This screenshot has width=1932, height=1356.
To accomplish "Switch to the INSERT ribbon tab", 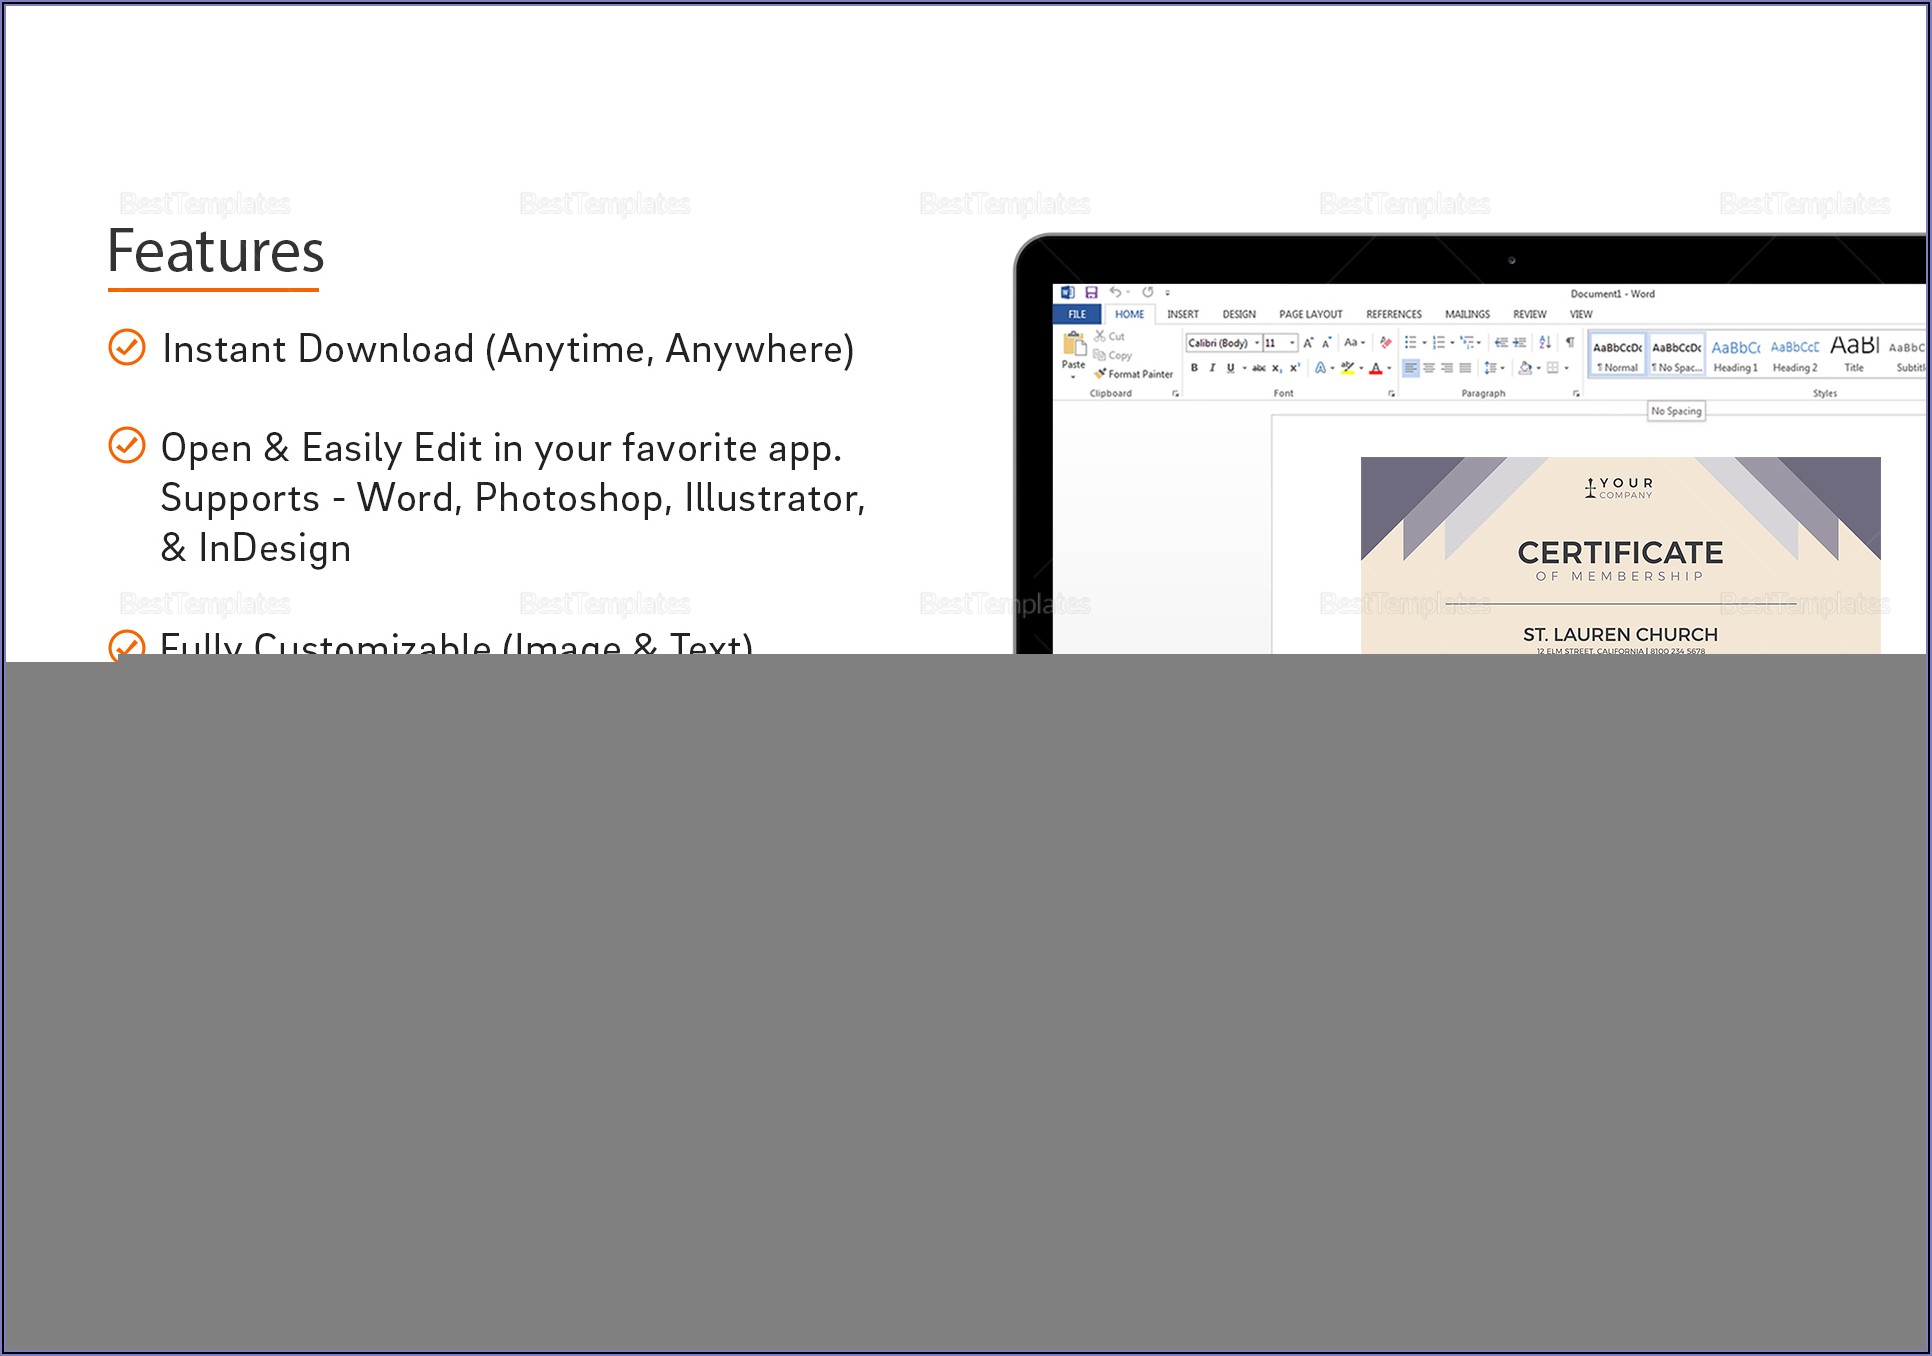I will 1182,314.
